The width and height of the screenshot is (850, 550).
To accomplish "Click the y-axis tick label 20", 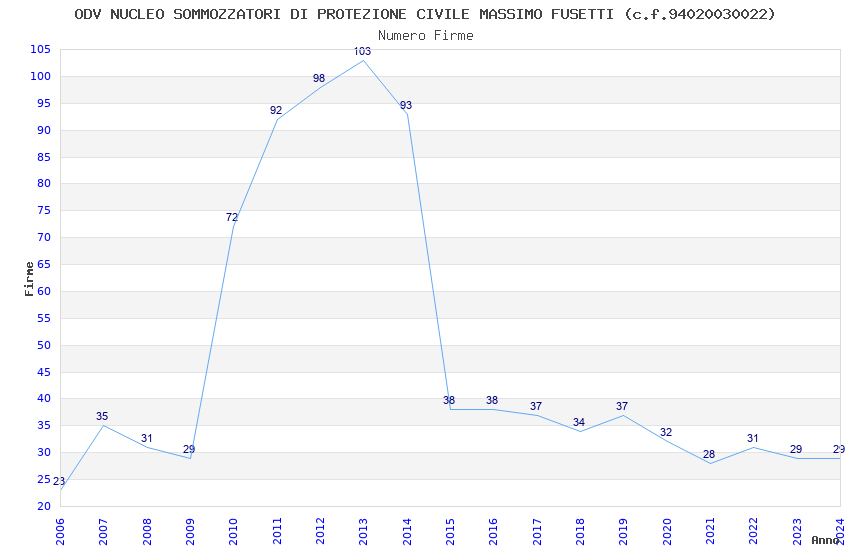I will [x=43, y=506].
